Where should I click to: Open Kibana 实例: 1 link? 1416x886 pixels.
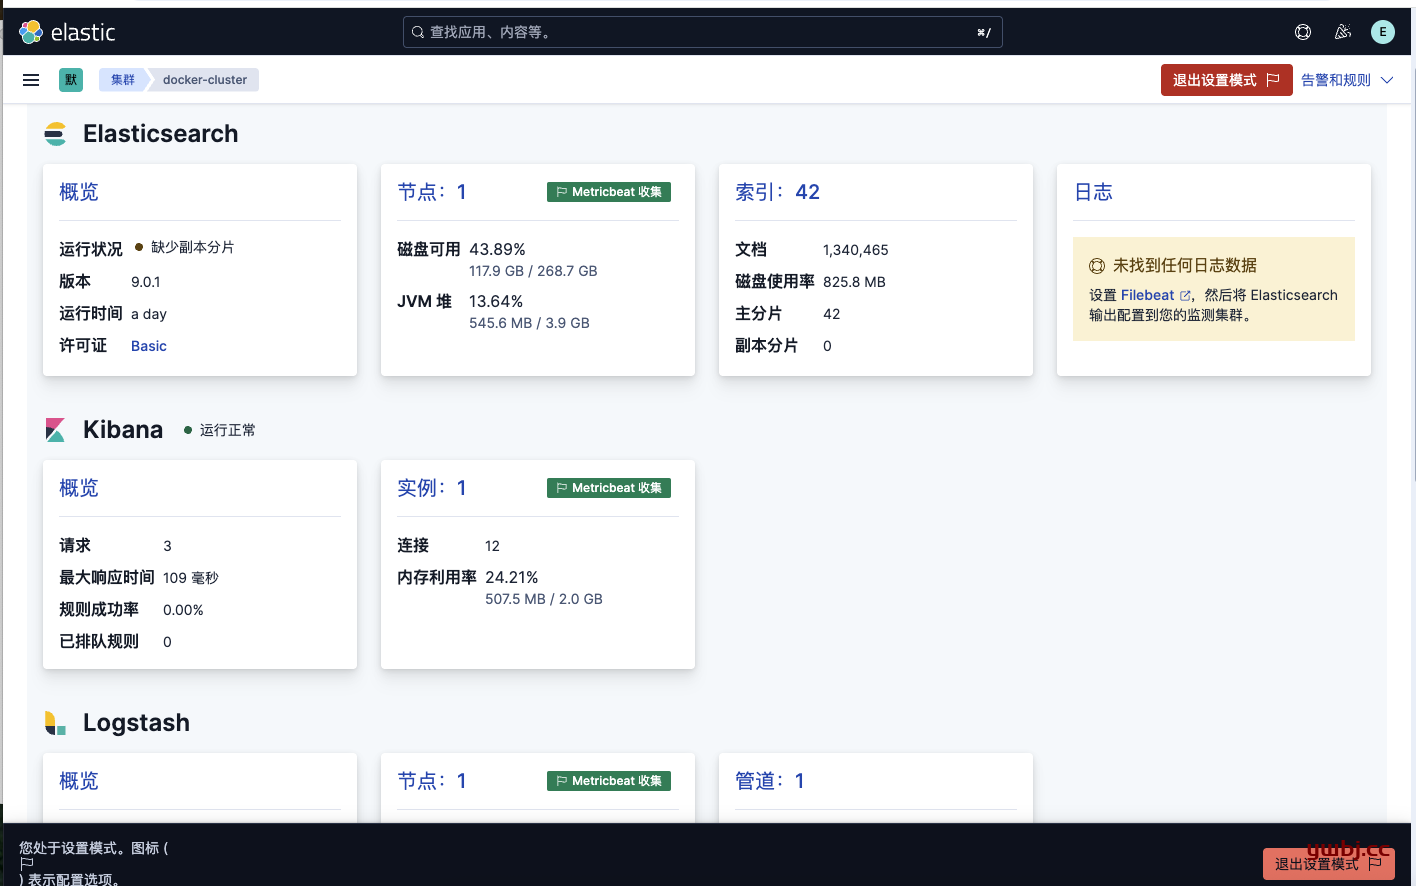(x=432, y=488)
